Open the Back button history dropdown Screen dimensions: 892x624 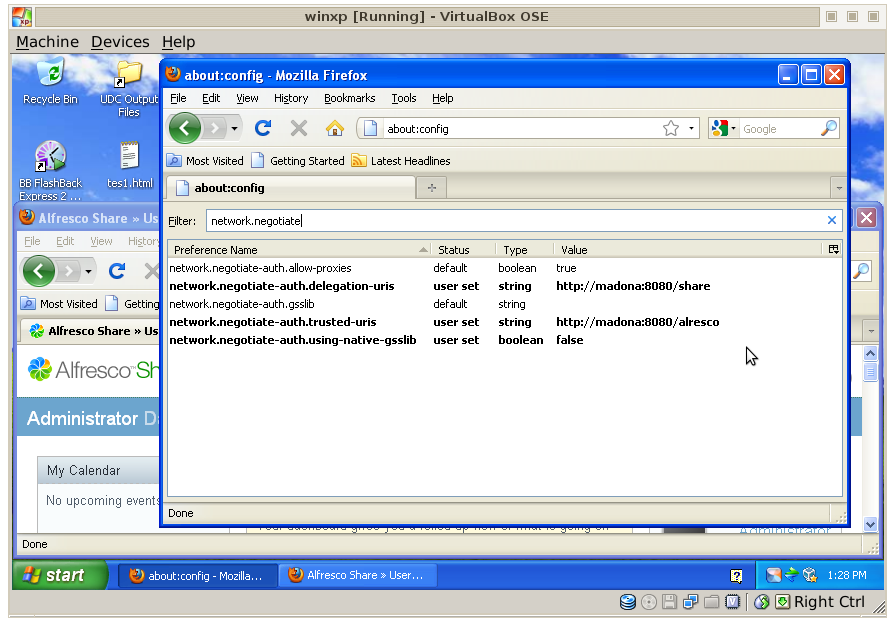[x=234, y=128]
